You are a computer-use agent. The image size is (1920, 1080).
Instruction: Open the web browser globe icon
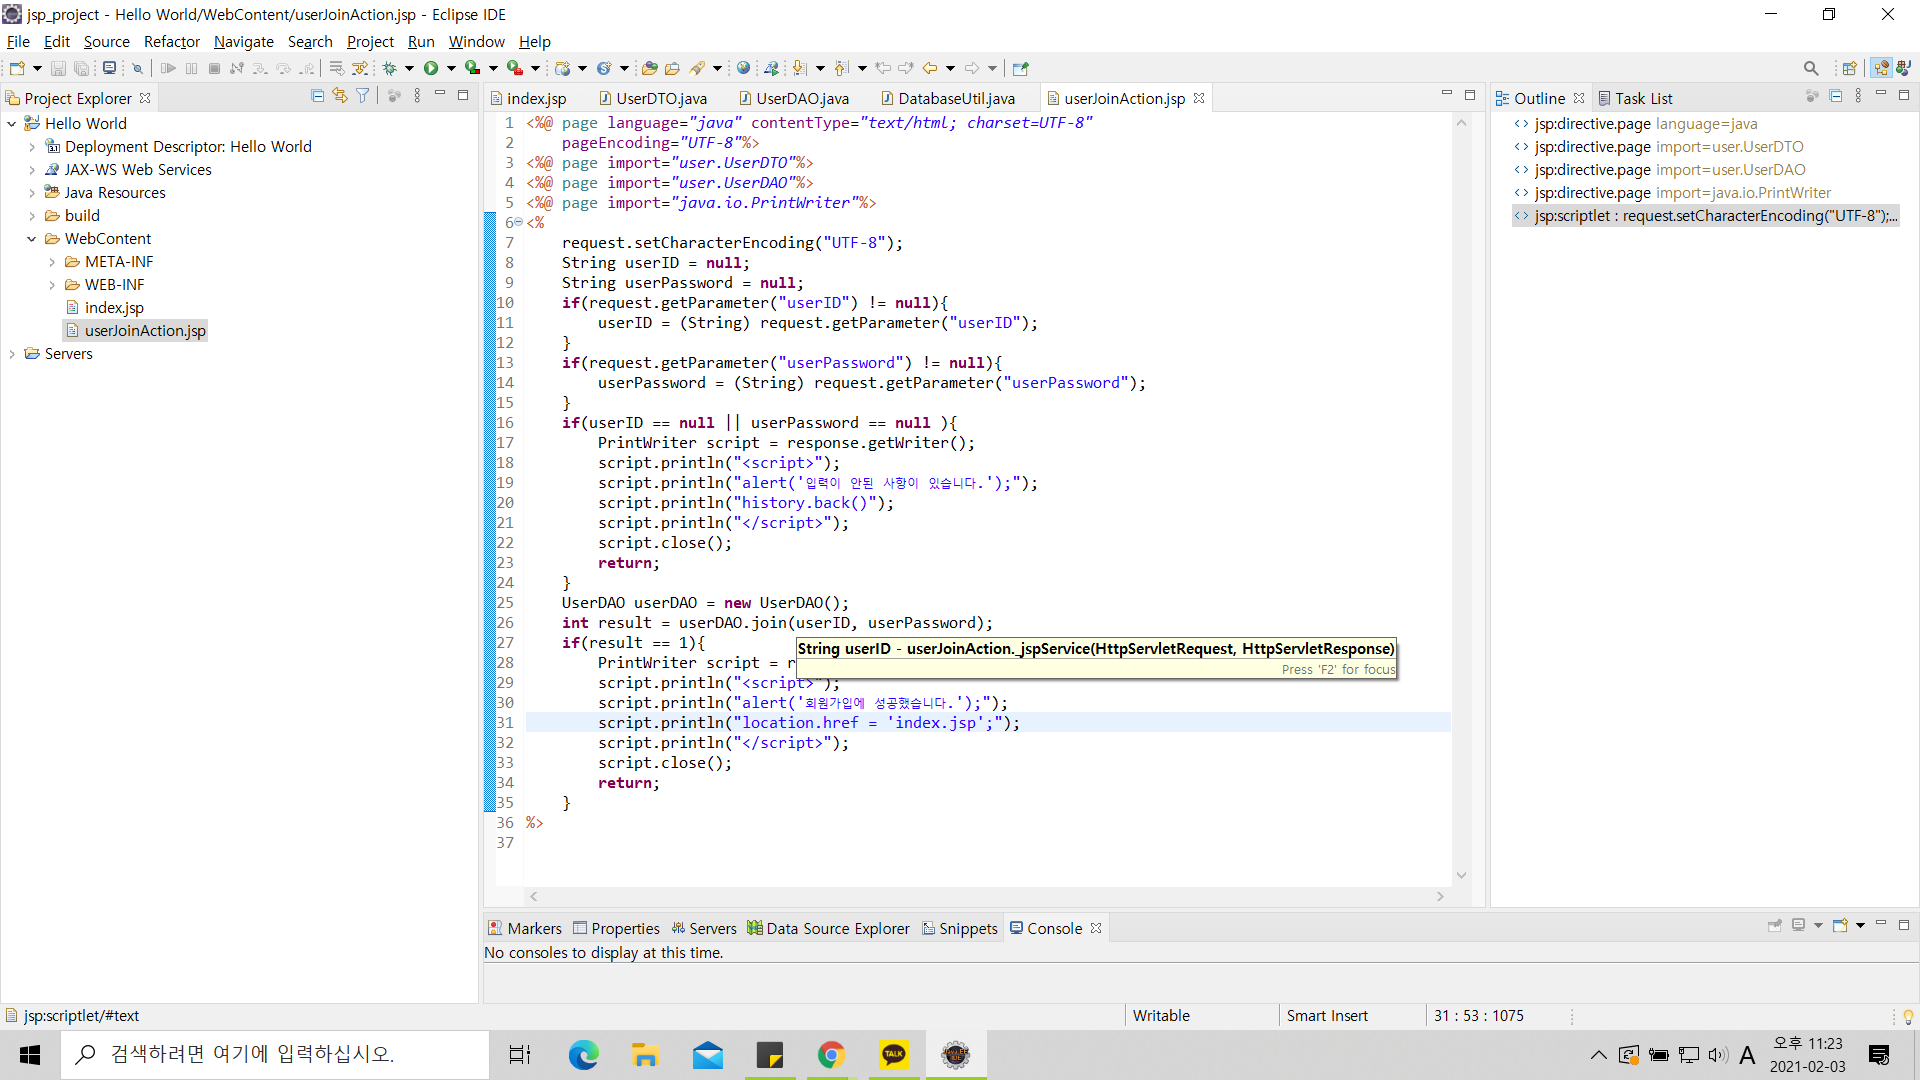click(x=743, y=68)
